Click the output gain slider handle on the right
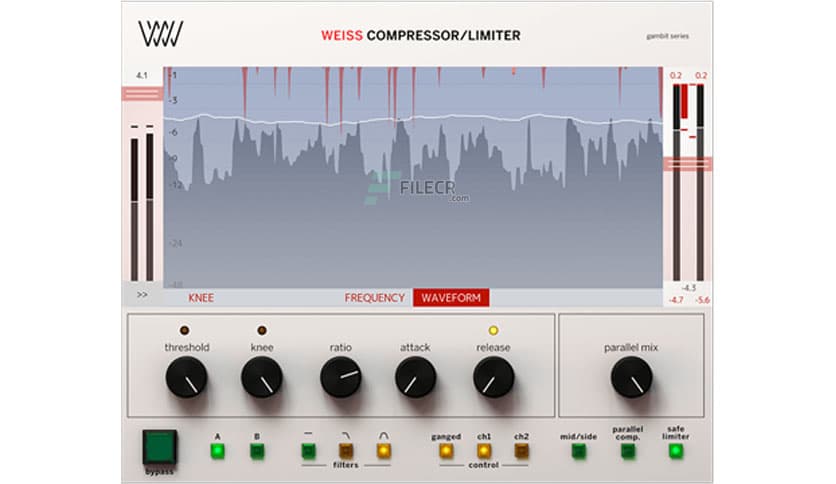The width and height of the screenshot is (836, 484). click(688, 164)
